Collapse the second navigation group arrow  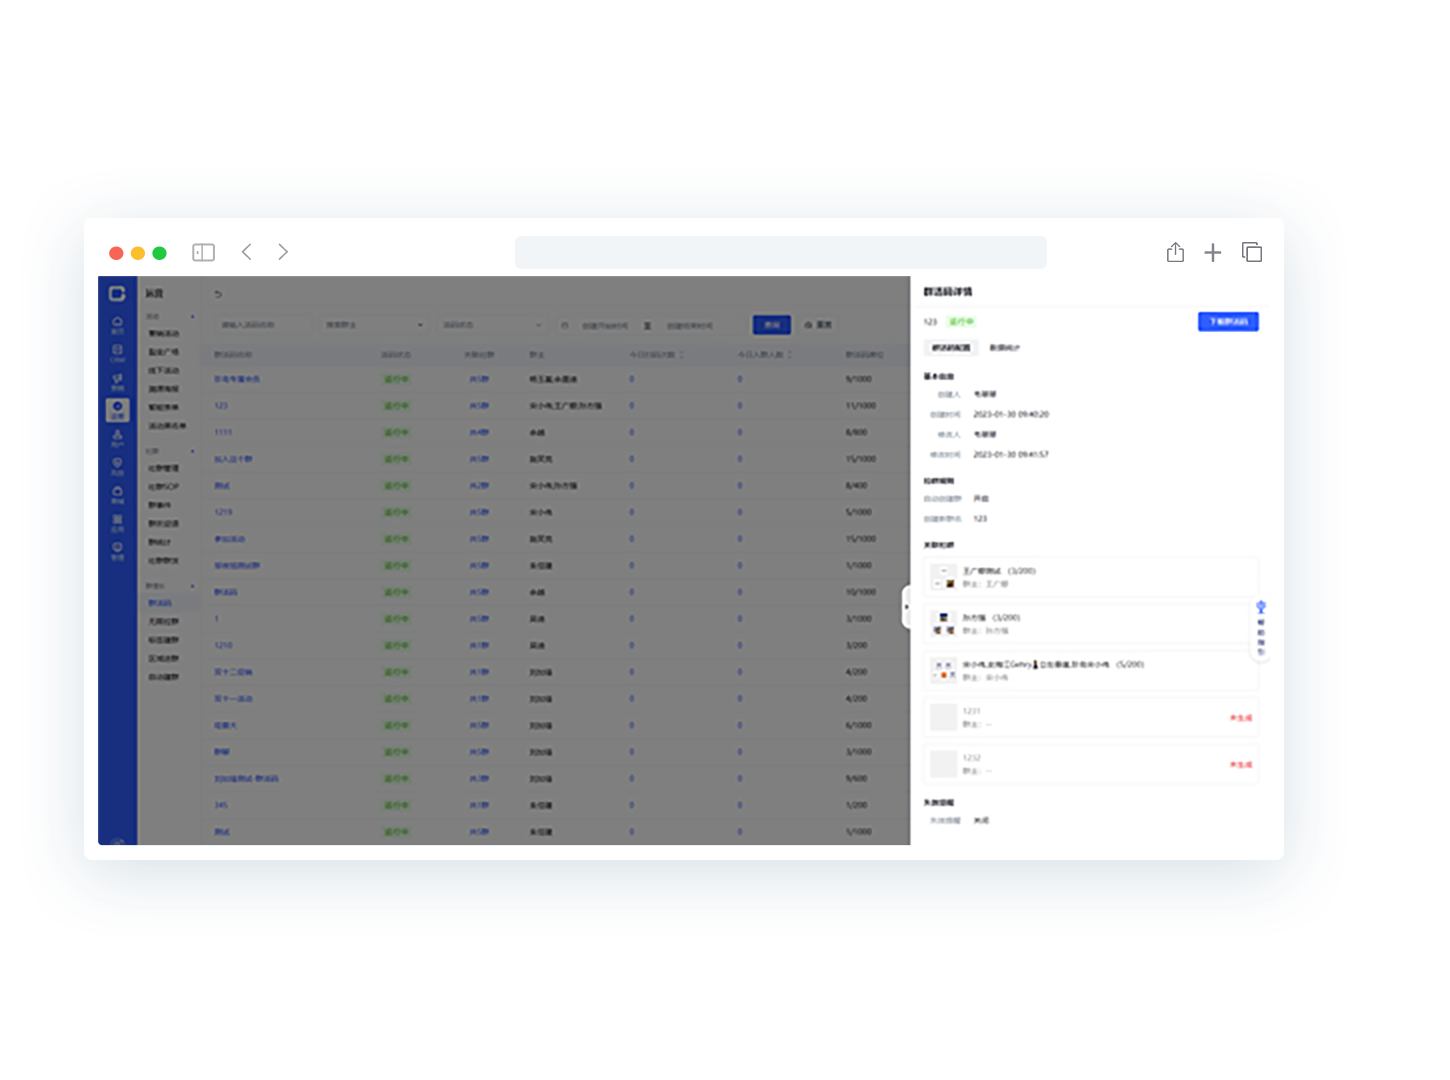(193, 452)
